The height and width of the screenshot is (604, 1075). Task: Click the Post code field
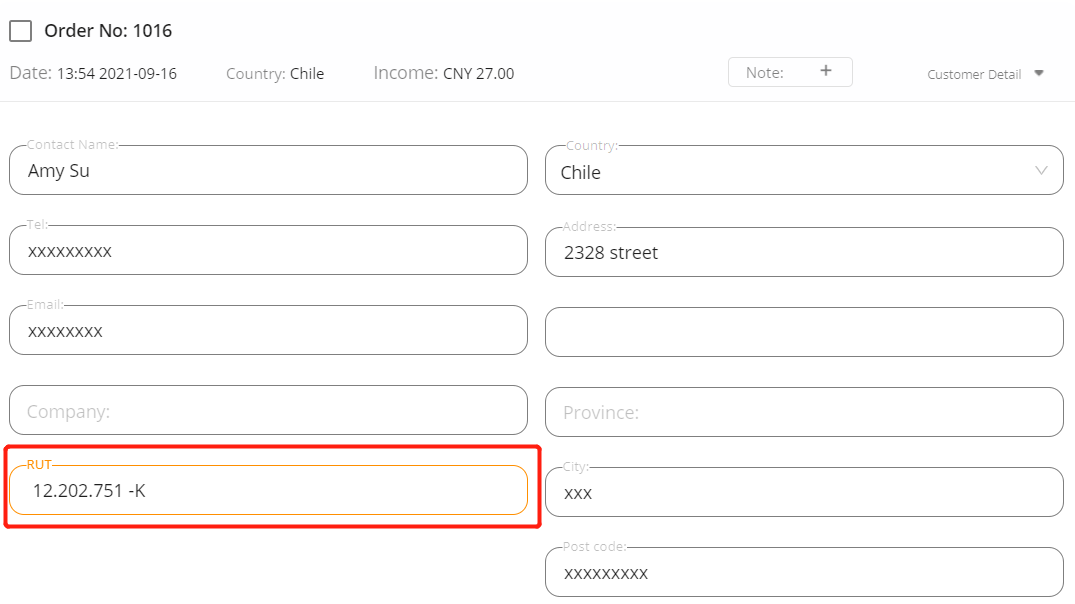[804, 572]
